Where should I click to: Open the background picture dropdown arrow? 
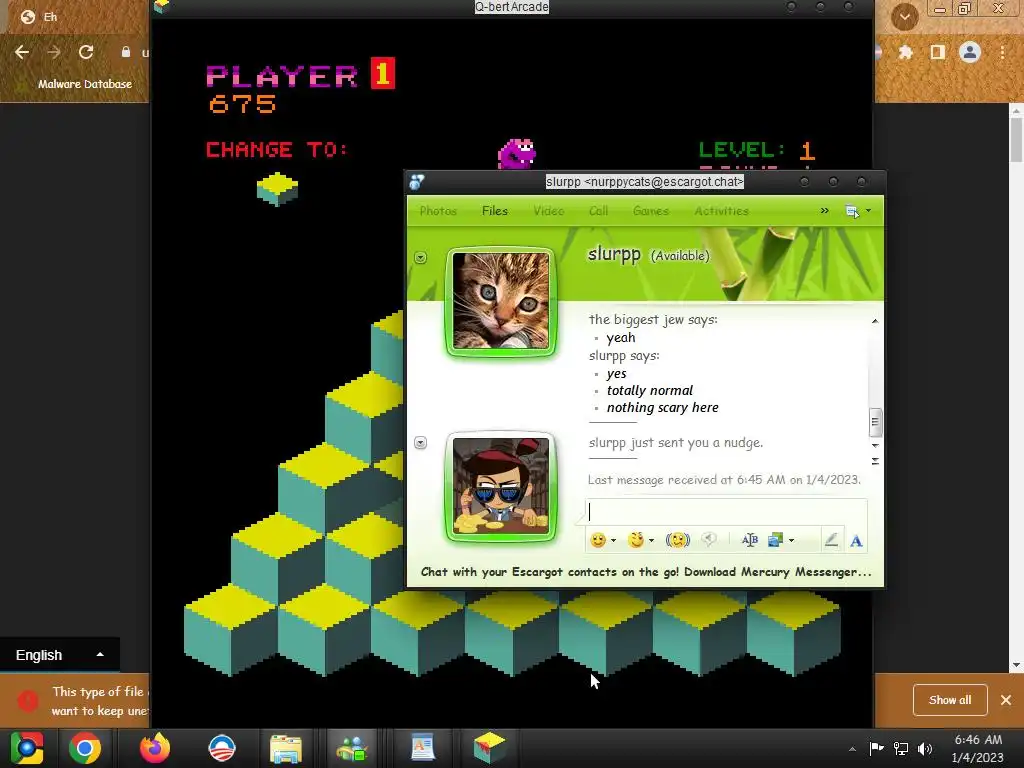click(791, 541)
